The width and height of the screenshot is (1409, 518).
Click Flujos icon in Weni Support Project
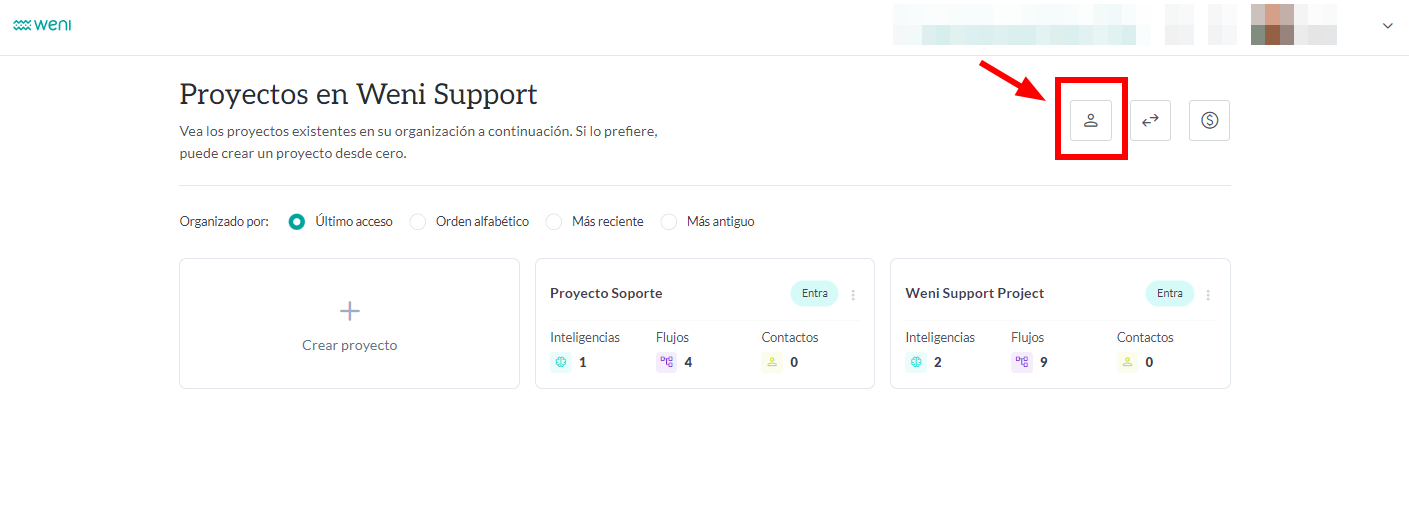(x=1021, y=362)
